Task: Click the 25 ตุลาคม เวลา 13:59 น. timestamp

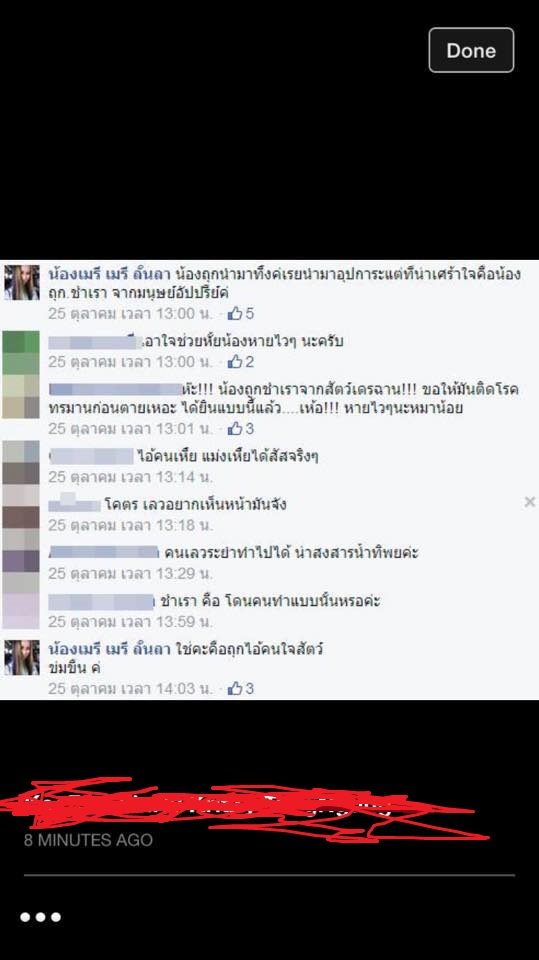Action: coord(130,621)
